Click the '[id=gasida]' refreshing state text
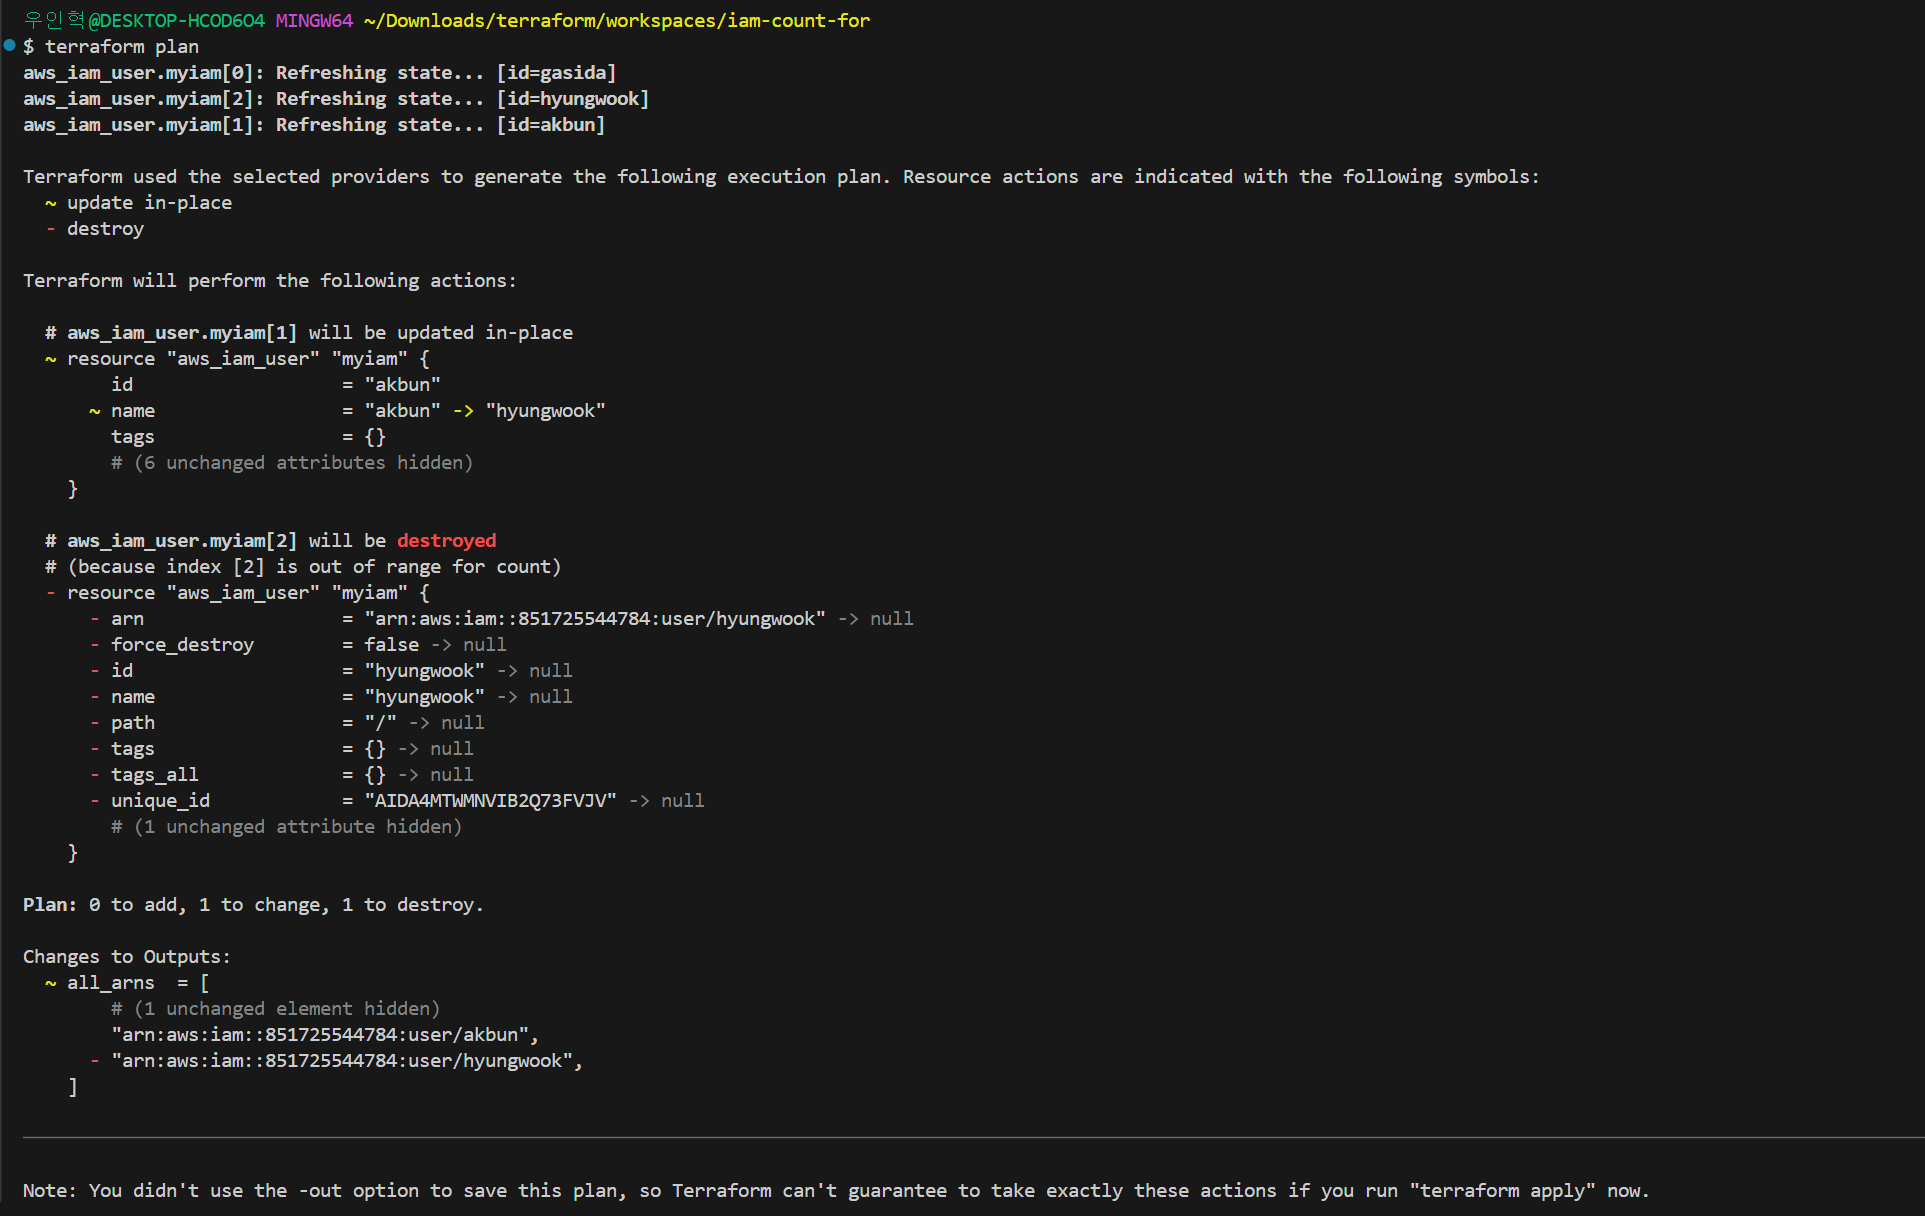1925x1216 pixels. [556, 73]
